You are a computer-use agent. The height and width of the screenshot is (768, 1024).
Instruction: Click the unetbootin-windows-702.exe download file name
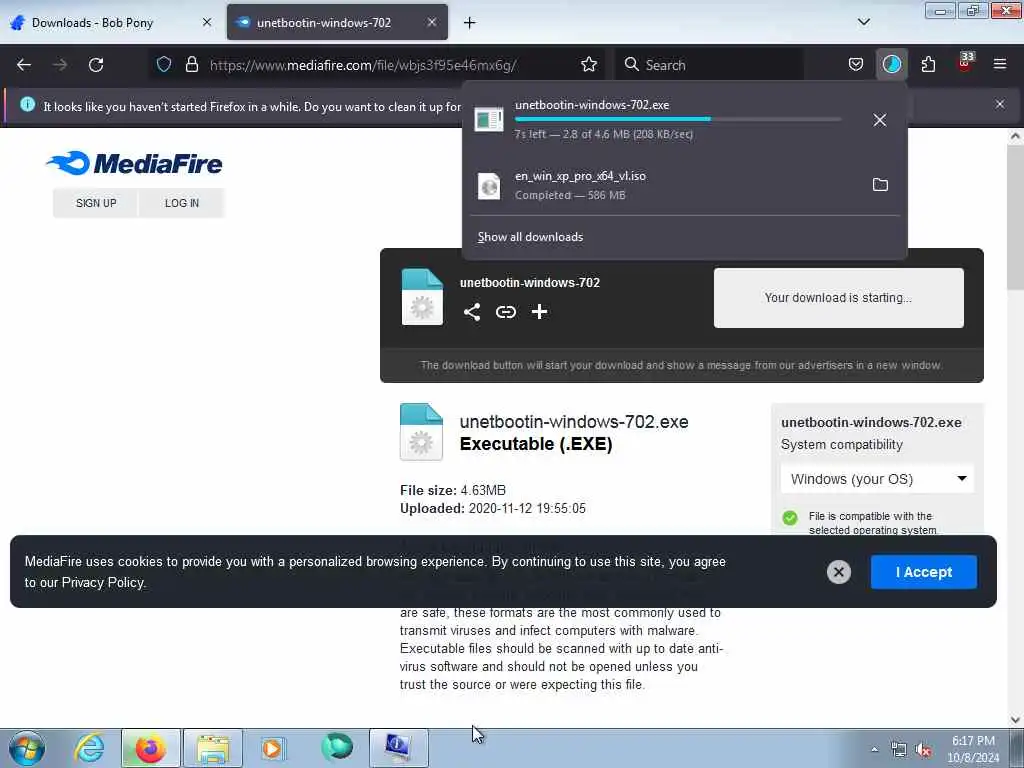[x=592, y=105]
